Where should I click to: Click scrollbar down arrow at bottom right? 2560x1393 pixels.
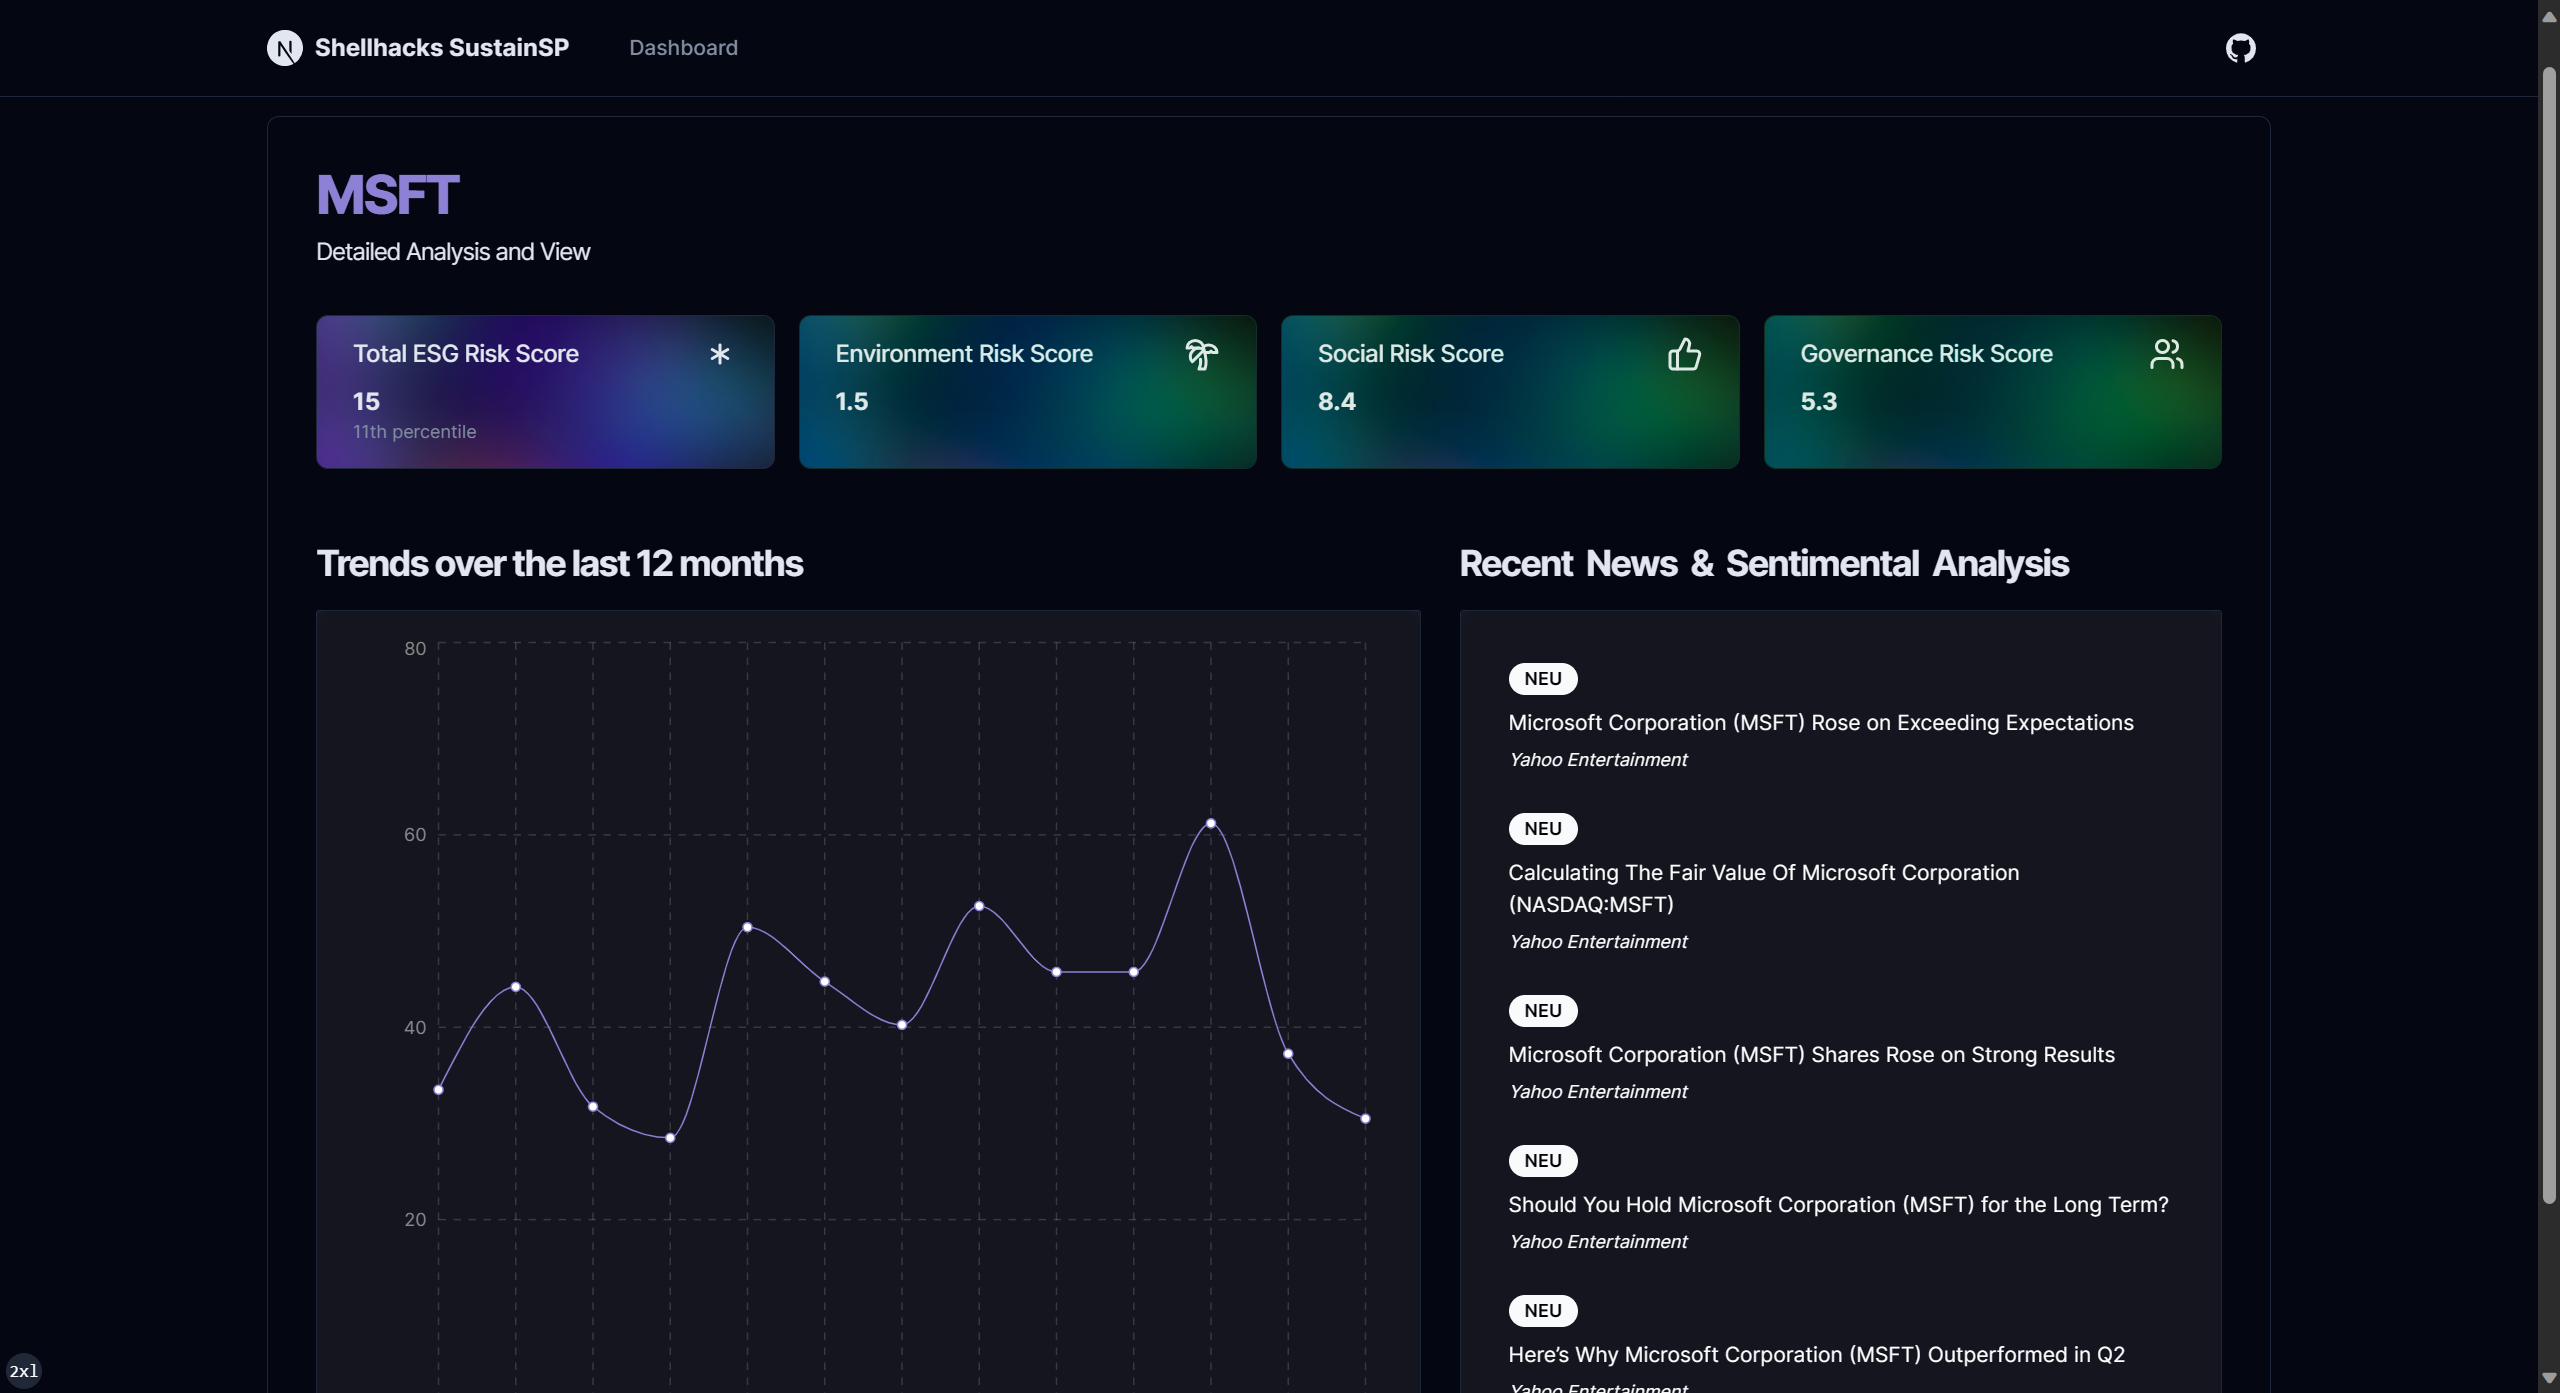click(2549, 1379)
